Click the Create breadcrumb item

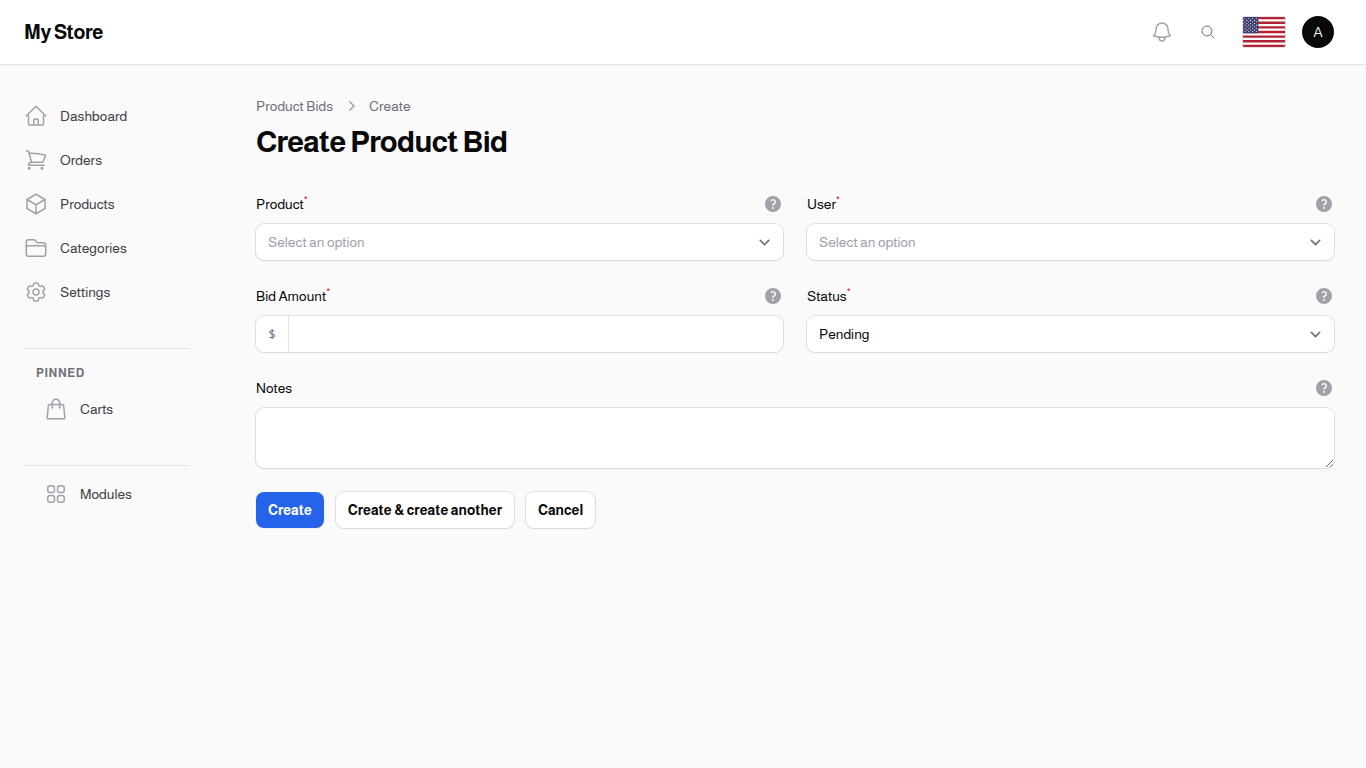(x=389, y=106)
